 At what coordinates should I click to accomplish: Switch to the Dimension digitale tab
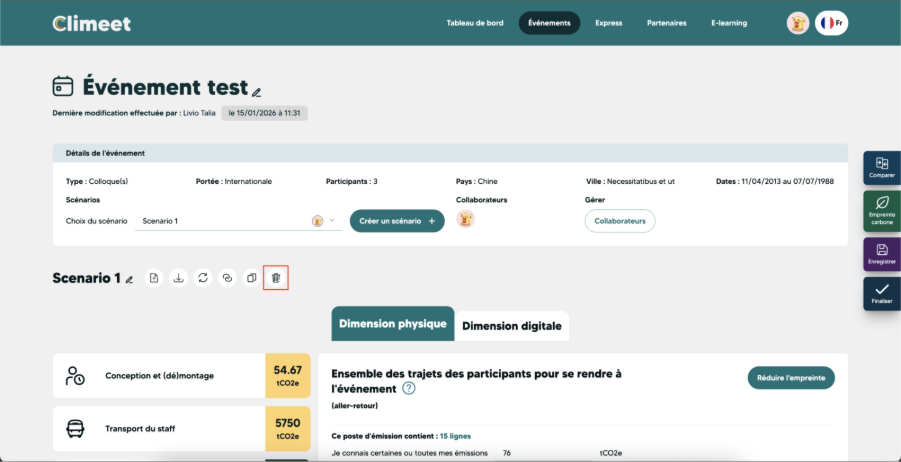coord(511,326)
